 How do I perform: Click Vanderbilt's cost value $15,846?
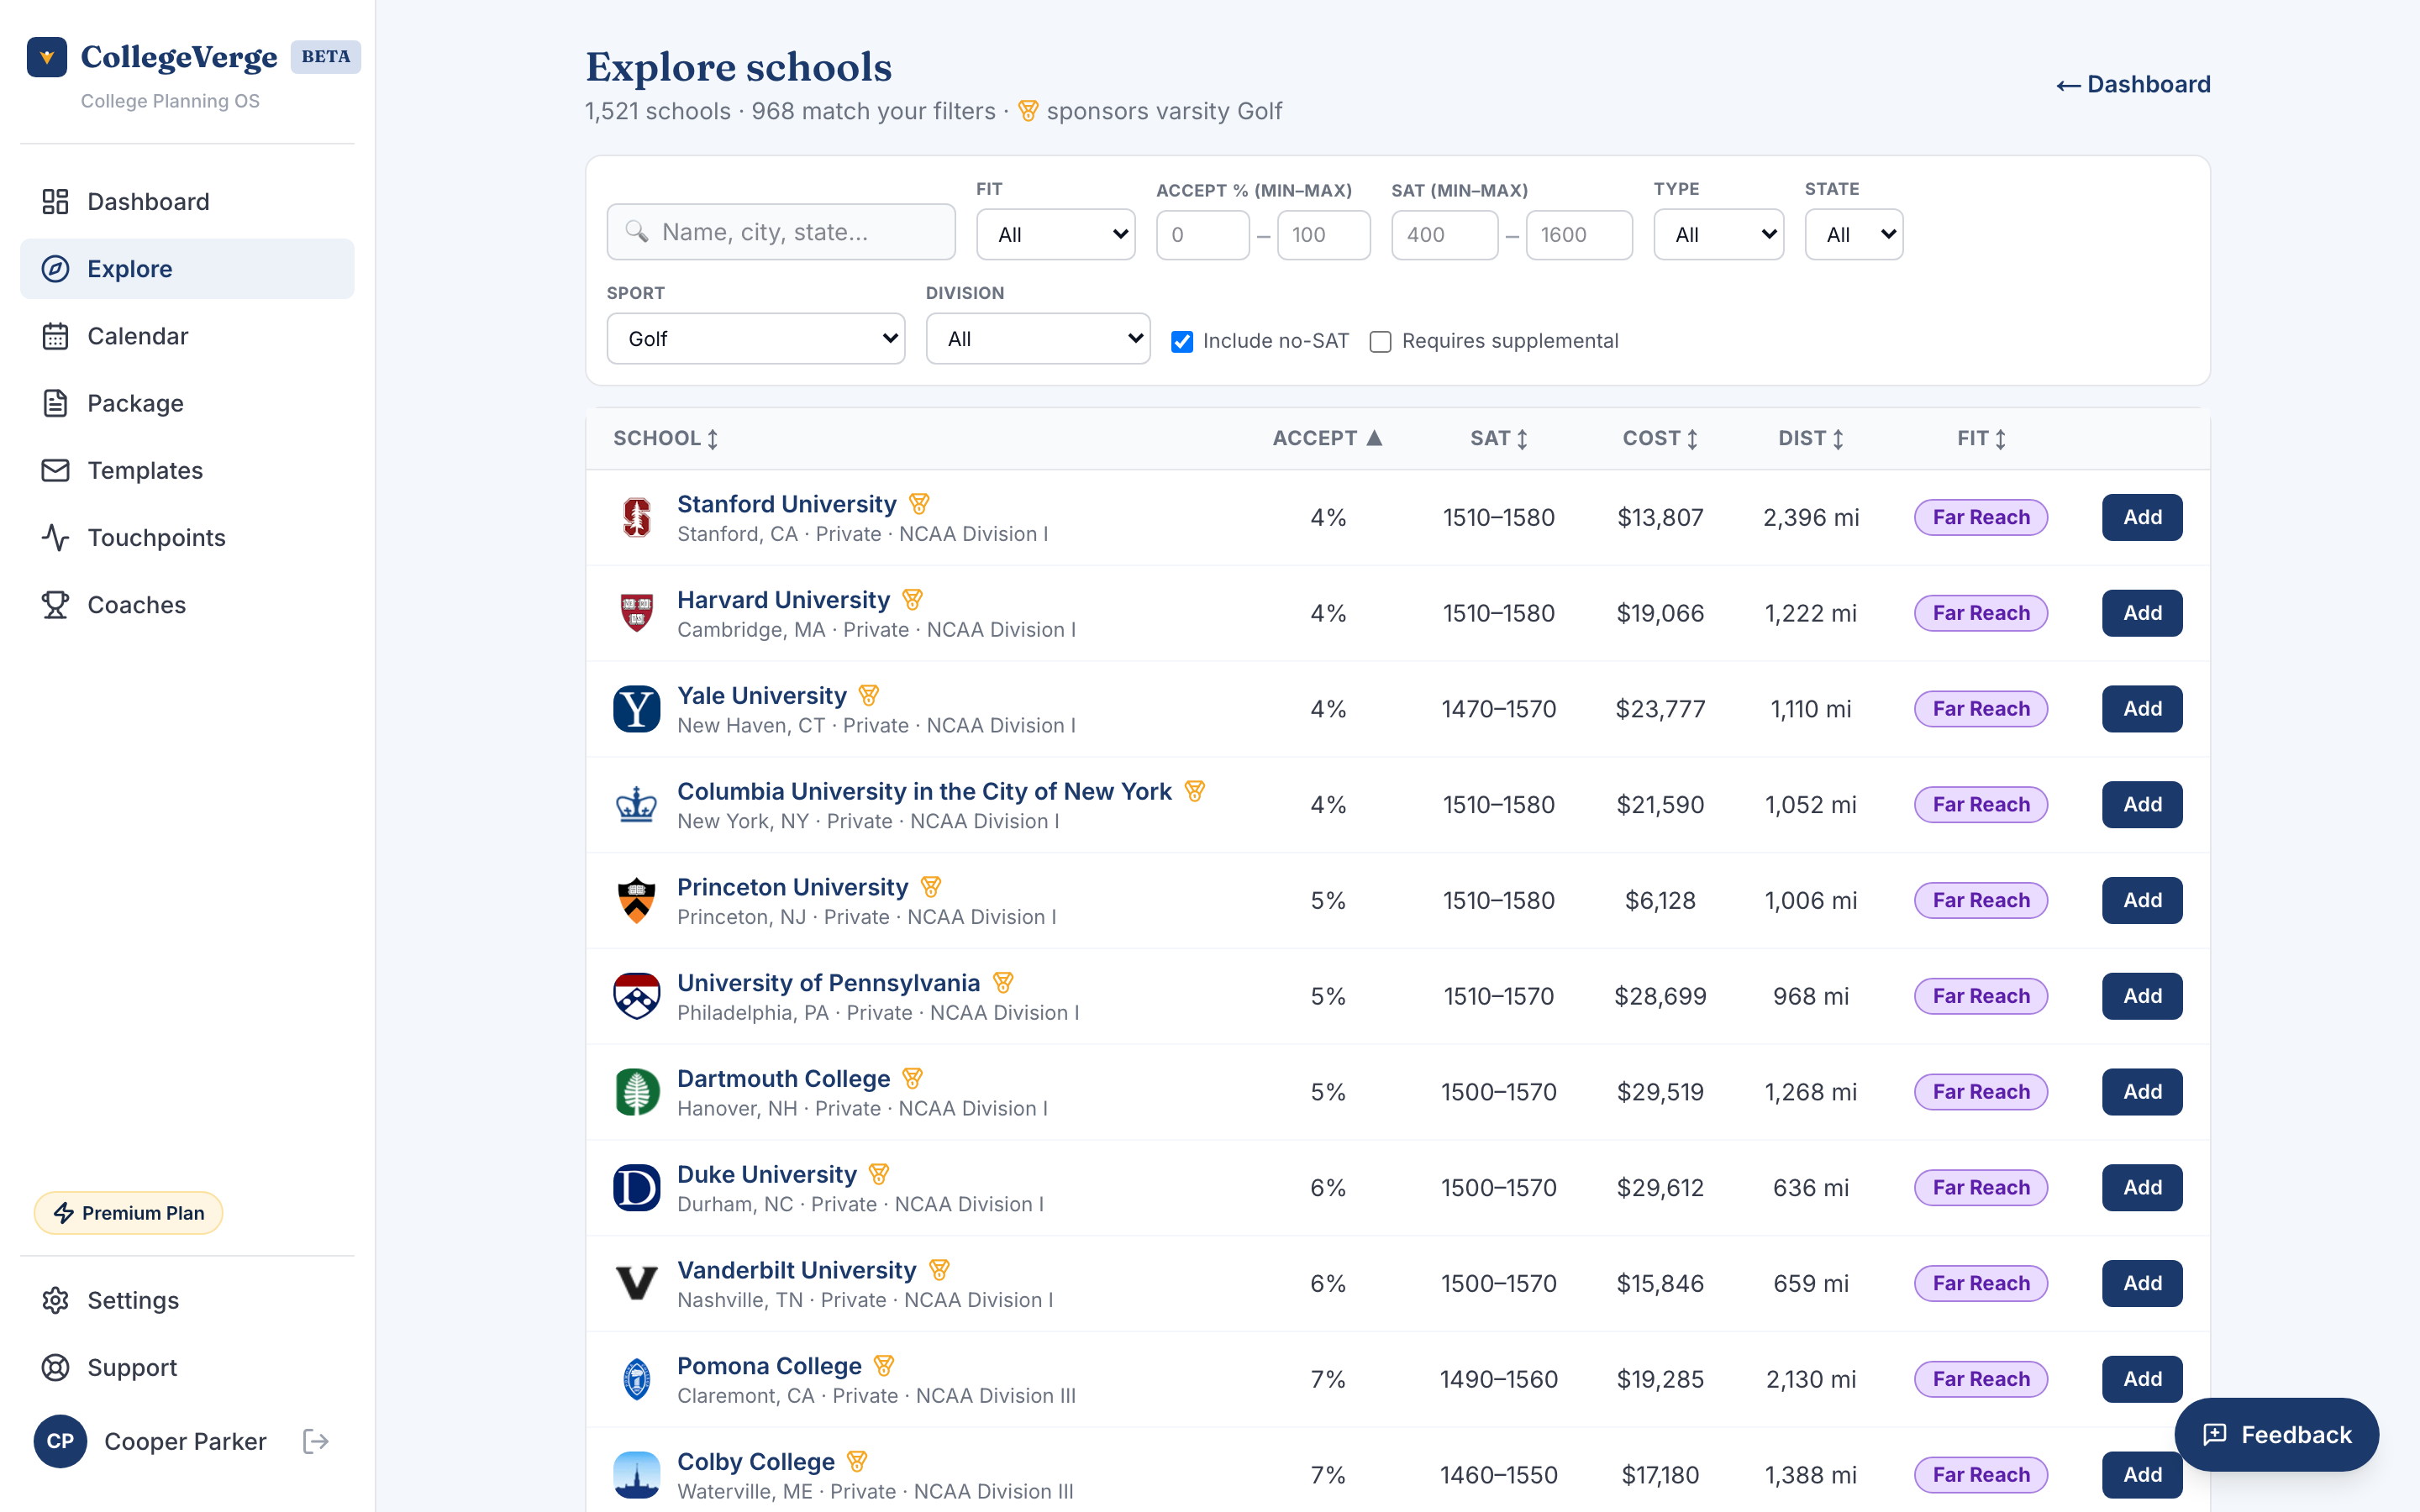(x=1660, y=1283)
